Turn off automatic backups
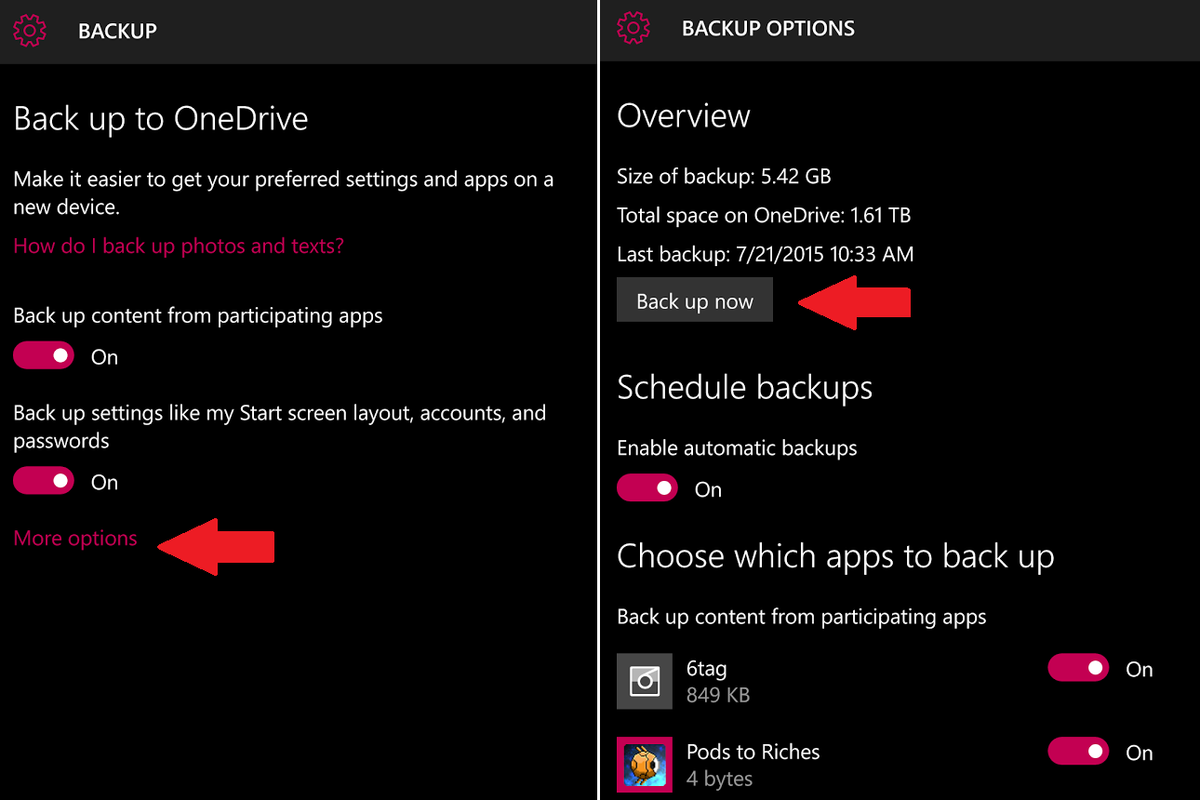1200x800 pixels. pos(647,488)
